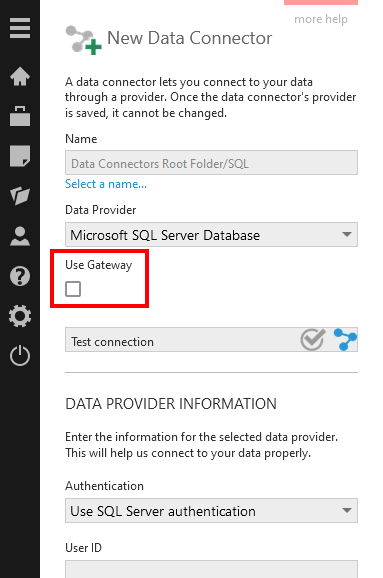This screenshot has width=383, height=578.
Task: Click the DATA PROVIDER INFORMATION heading
Action: point(171,404)
